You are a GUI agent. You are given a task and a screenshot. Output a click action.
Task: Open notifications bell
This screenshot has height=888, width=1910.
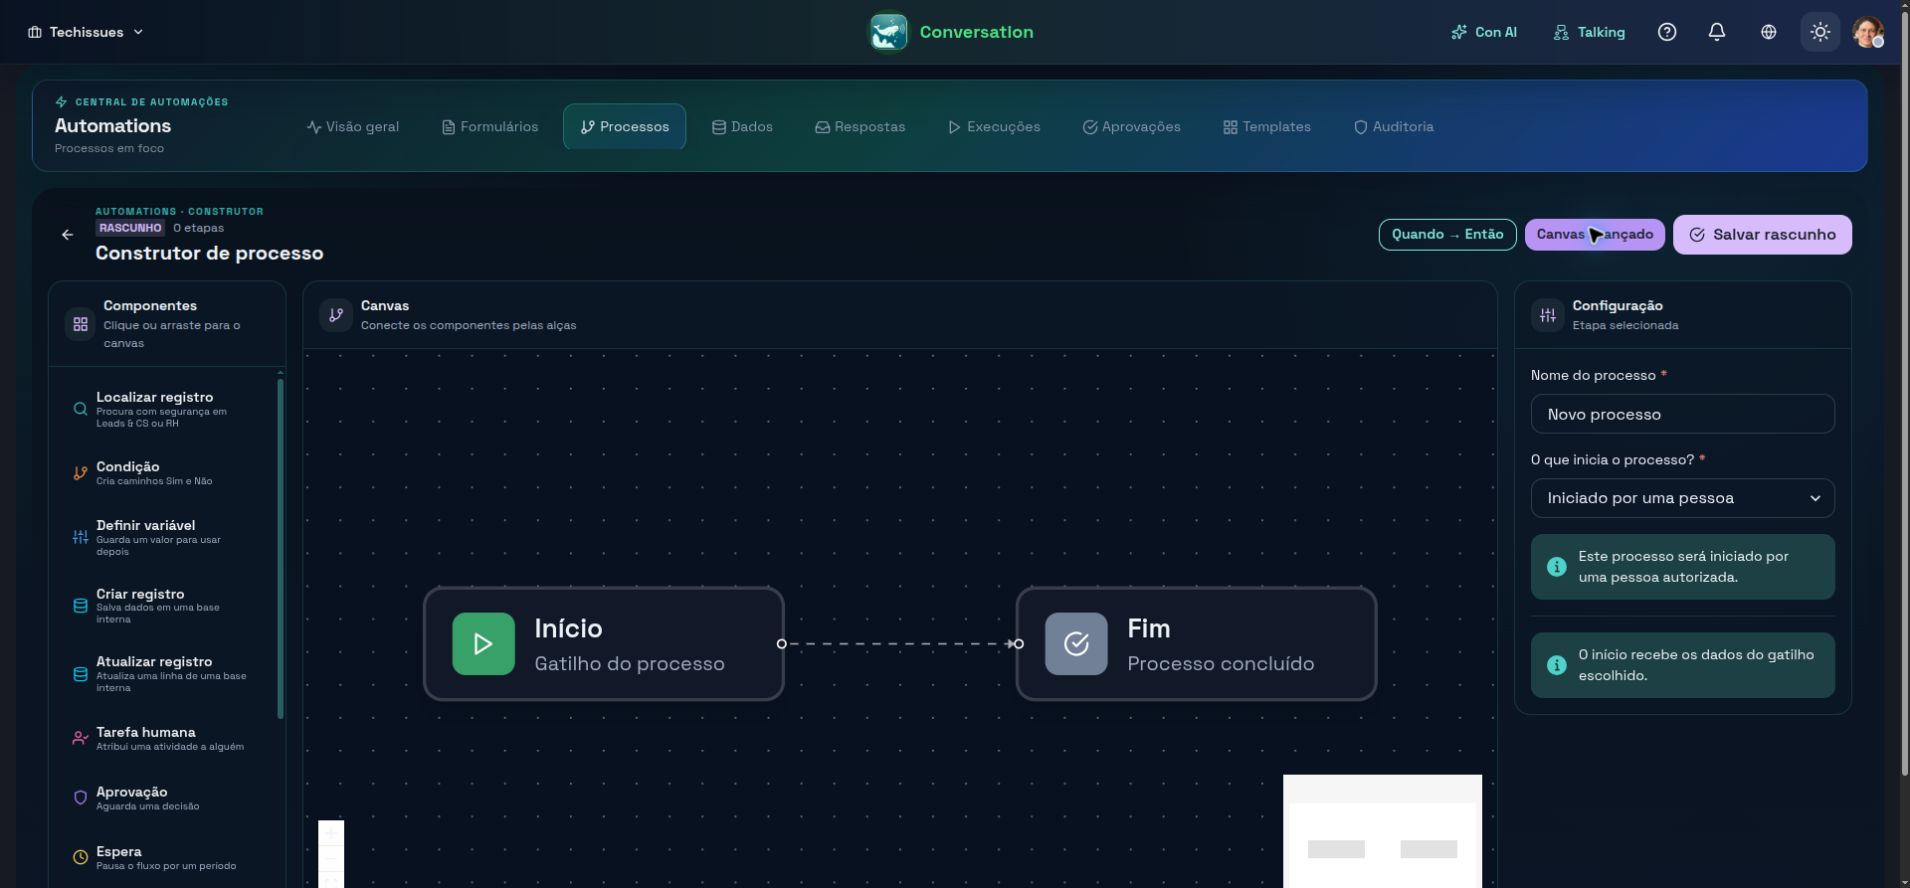coord(1717,32)
